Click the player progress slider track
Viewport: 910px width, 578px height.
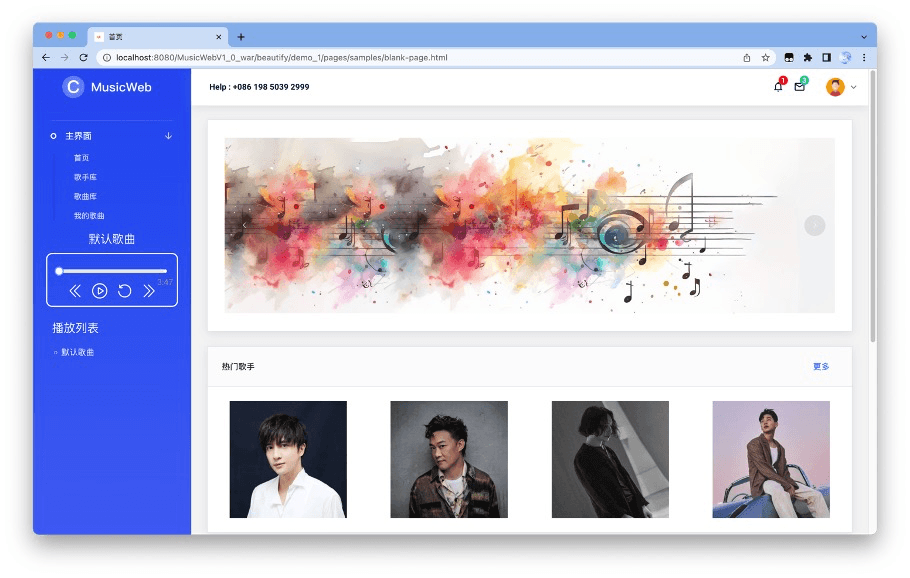[x=113, y=271]
